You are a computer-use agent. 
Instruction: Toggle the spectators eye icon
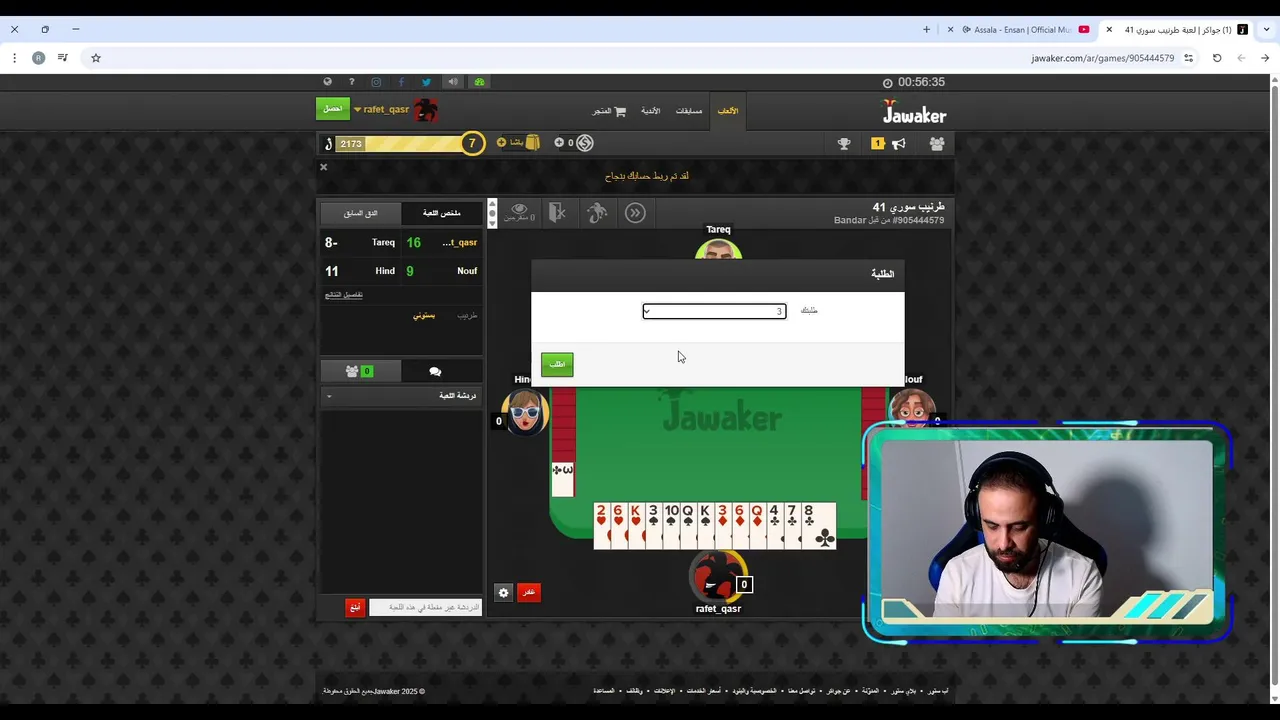pos(519,212)
